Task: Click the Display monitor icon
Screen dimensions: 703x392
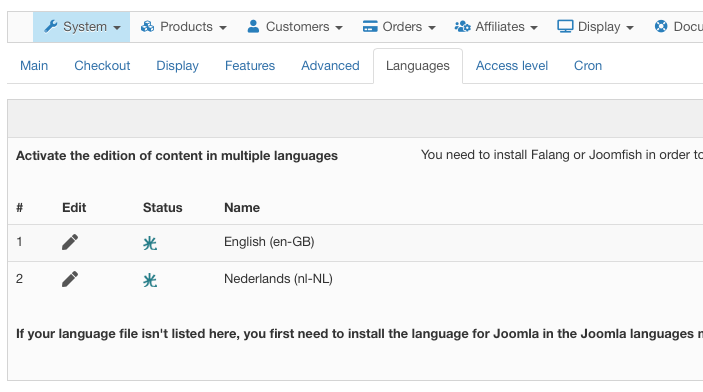Action: [x=565, y=26]
